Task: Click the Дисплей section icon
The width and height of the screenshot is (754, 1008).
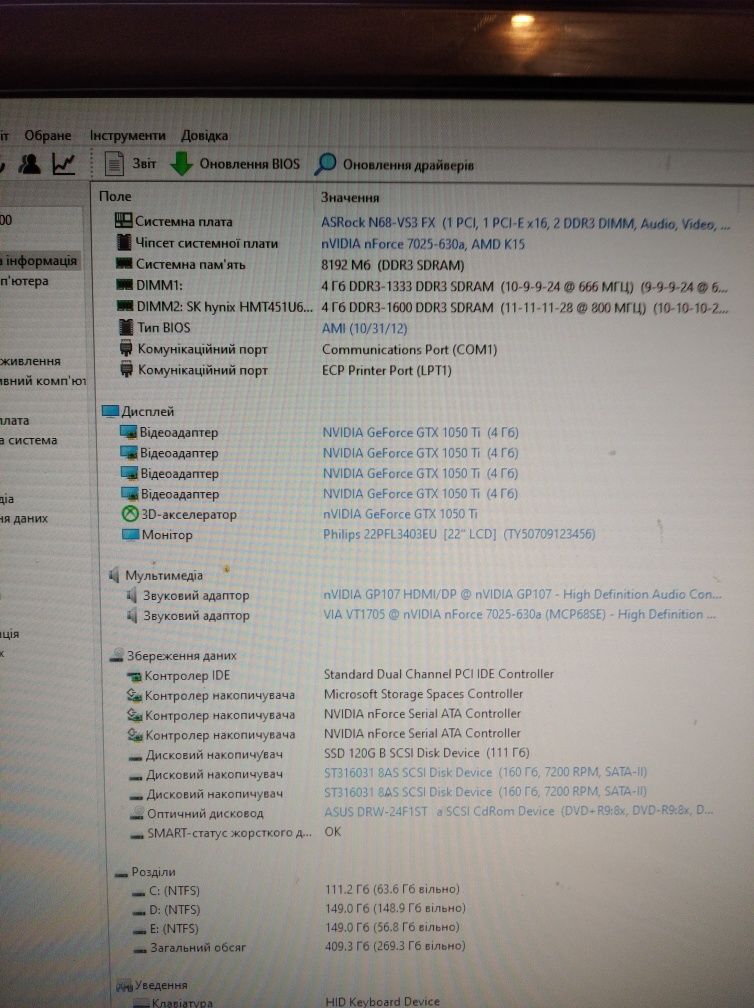Action: click(110, 411)
